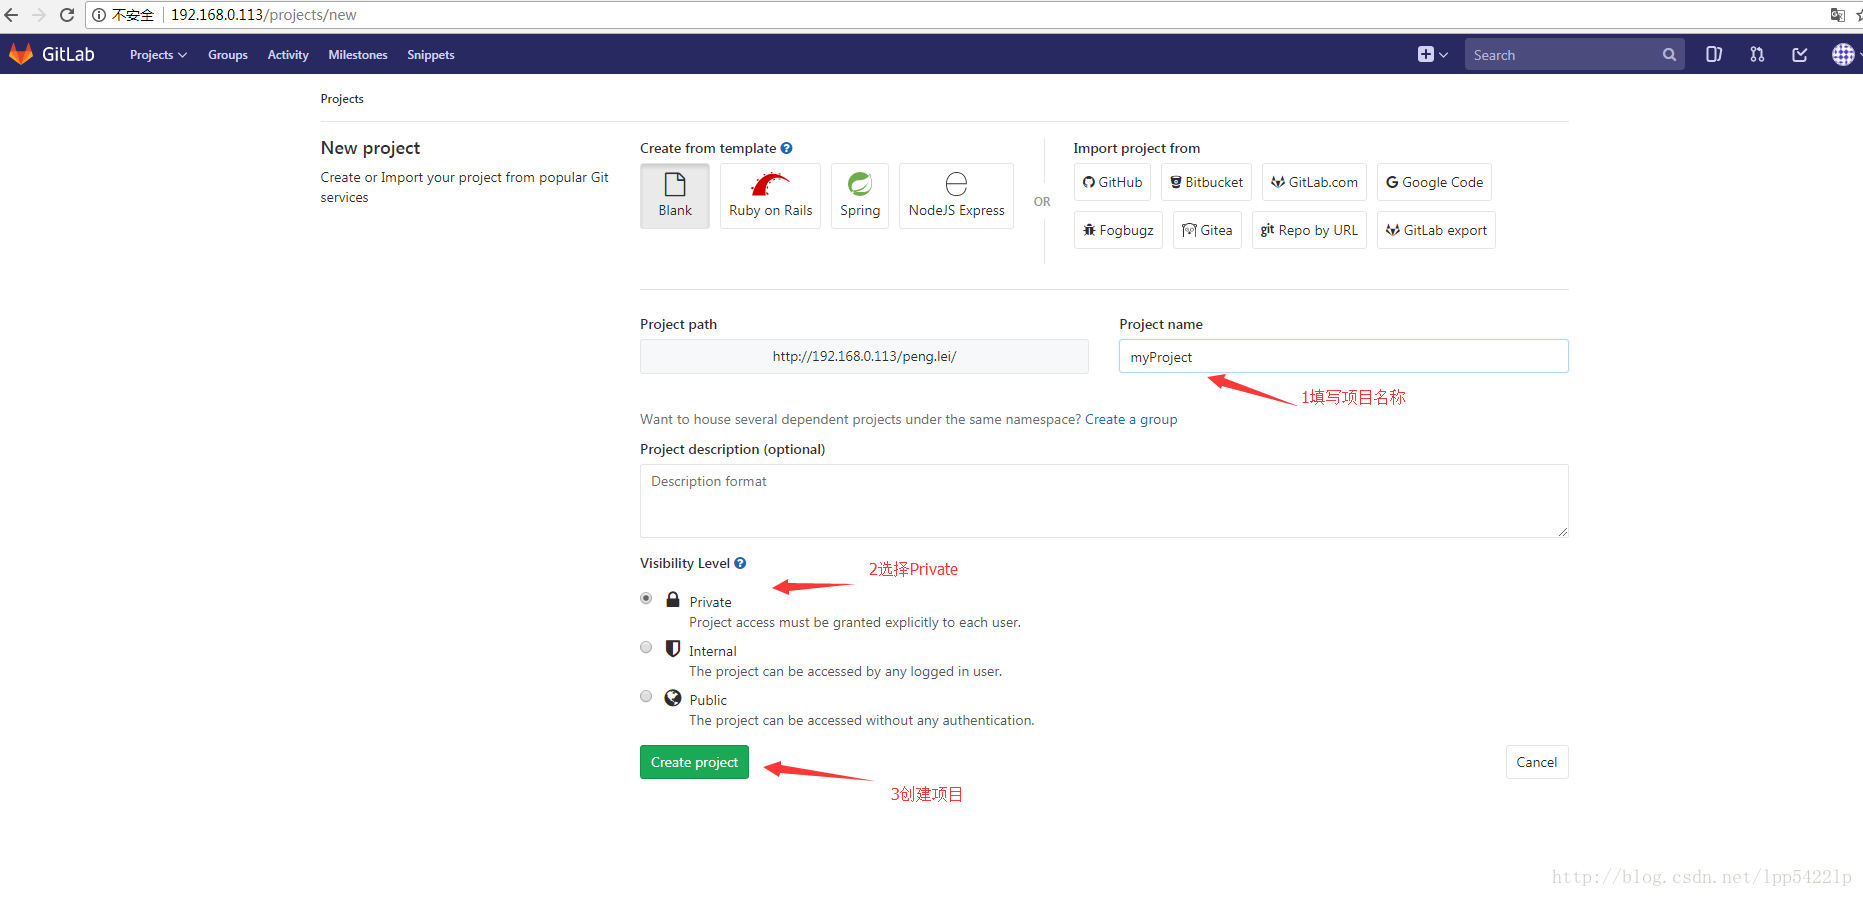Go to Milestones in the navbar
The height and width of the screenshot is (897, 1863).
pos(358,55)
